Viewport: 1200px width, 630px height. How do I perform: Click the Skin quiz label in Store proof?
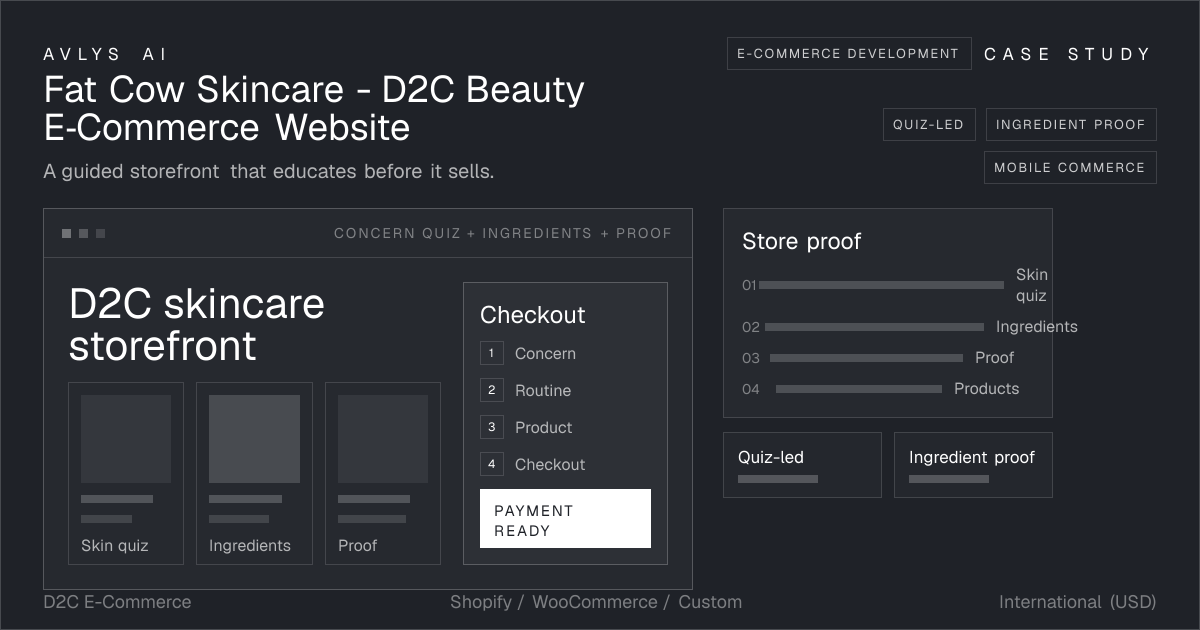(1032, 285)
